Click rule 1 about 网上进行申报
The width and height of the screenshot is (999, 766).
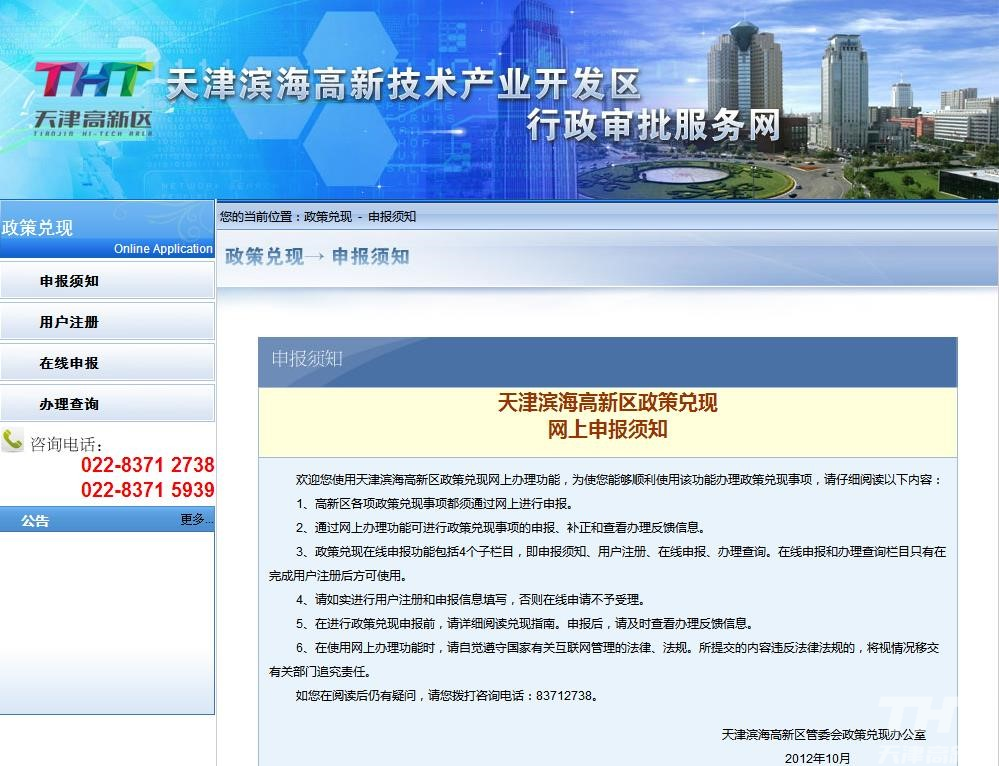click(x=435, y=503)
